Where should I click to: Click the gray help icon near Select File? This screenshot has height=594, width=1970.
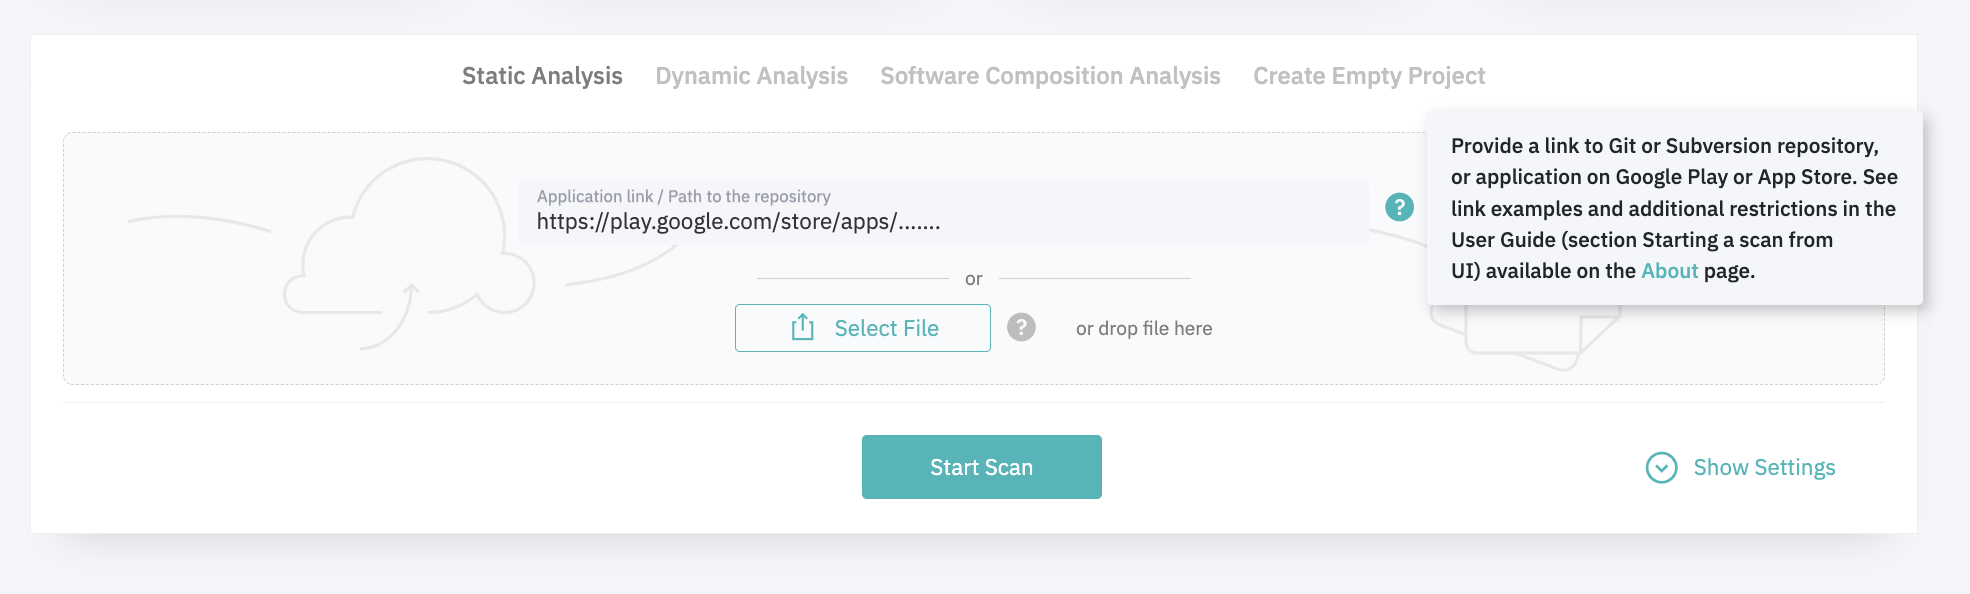click(x=1021, y=327)
